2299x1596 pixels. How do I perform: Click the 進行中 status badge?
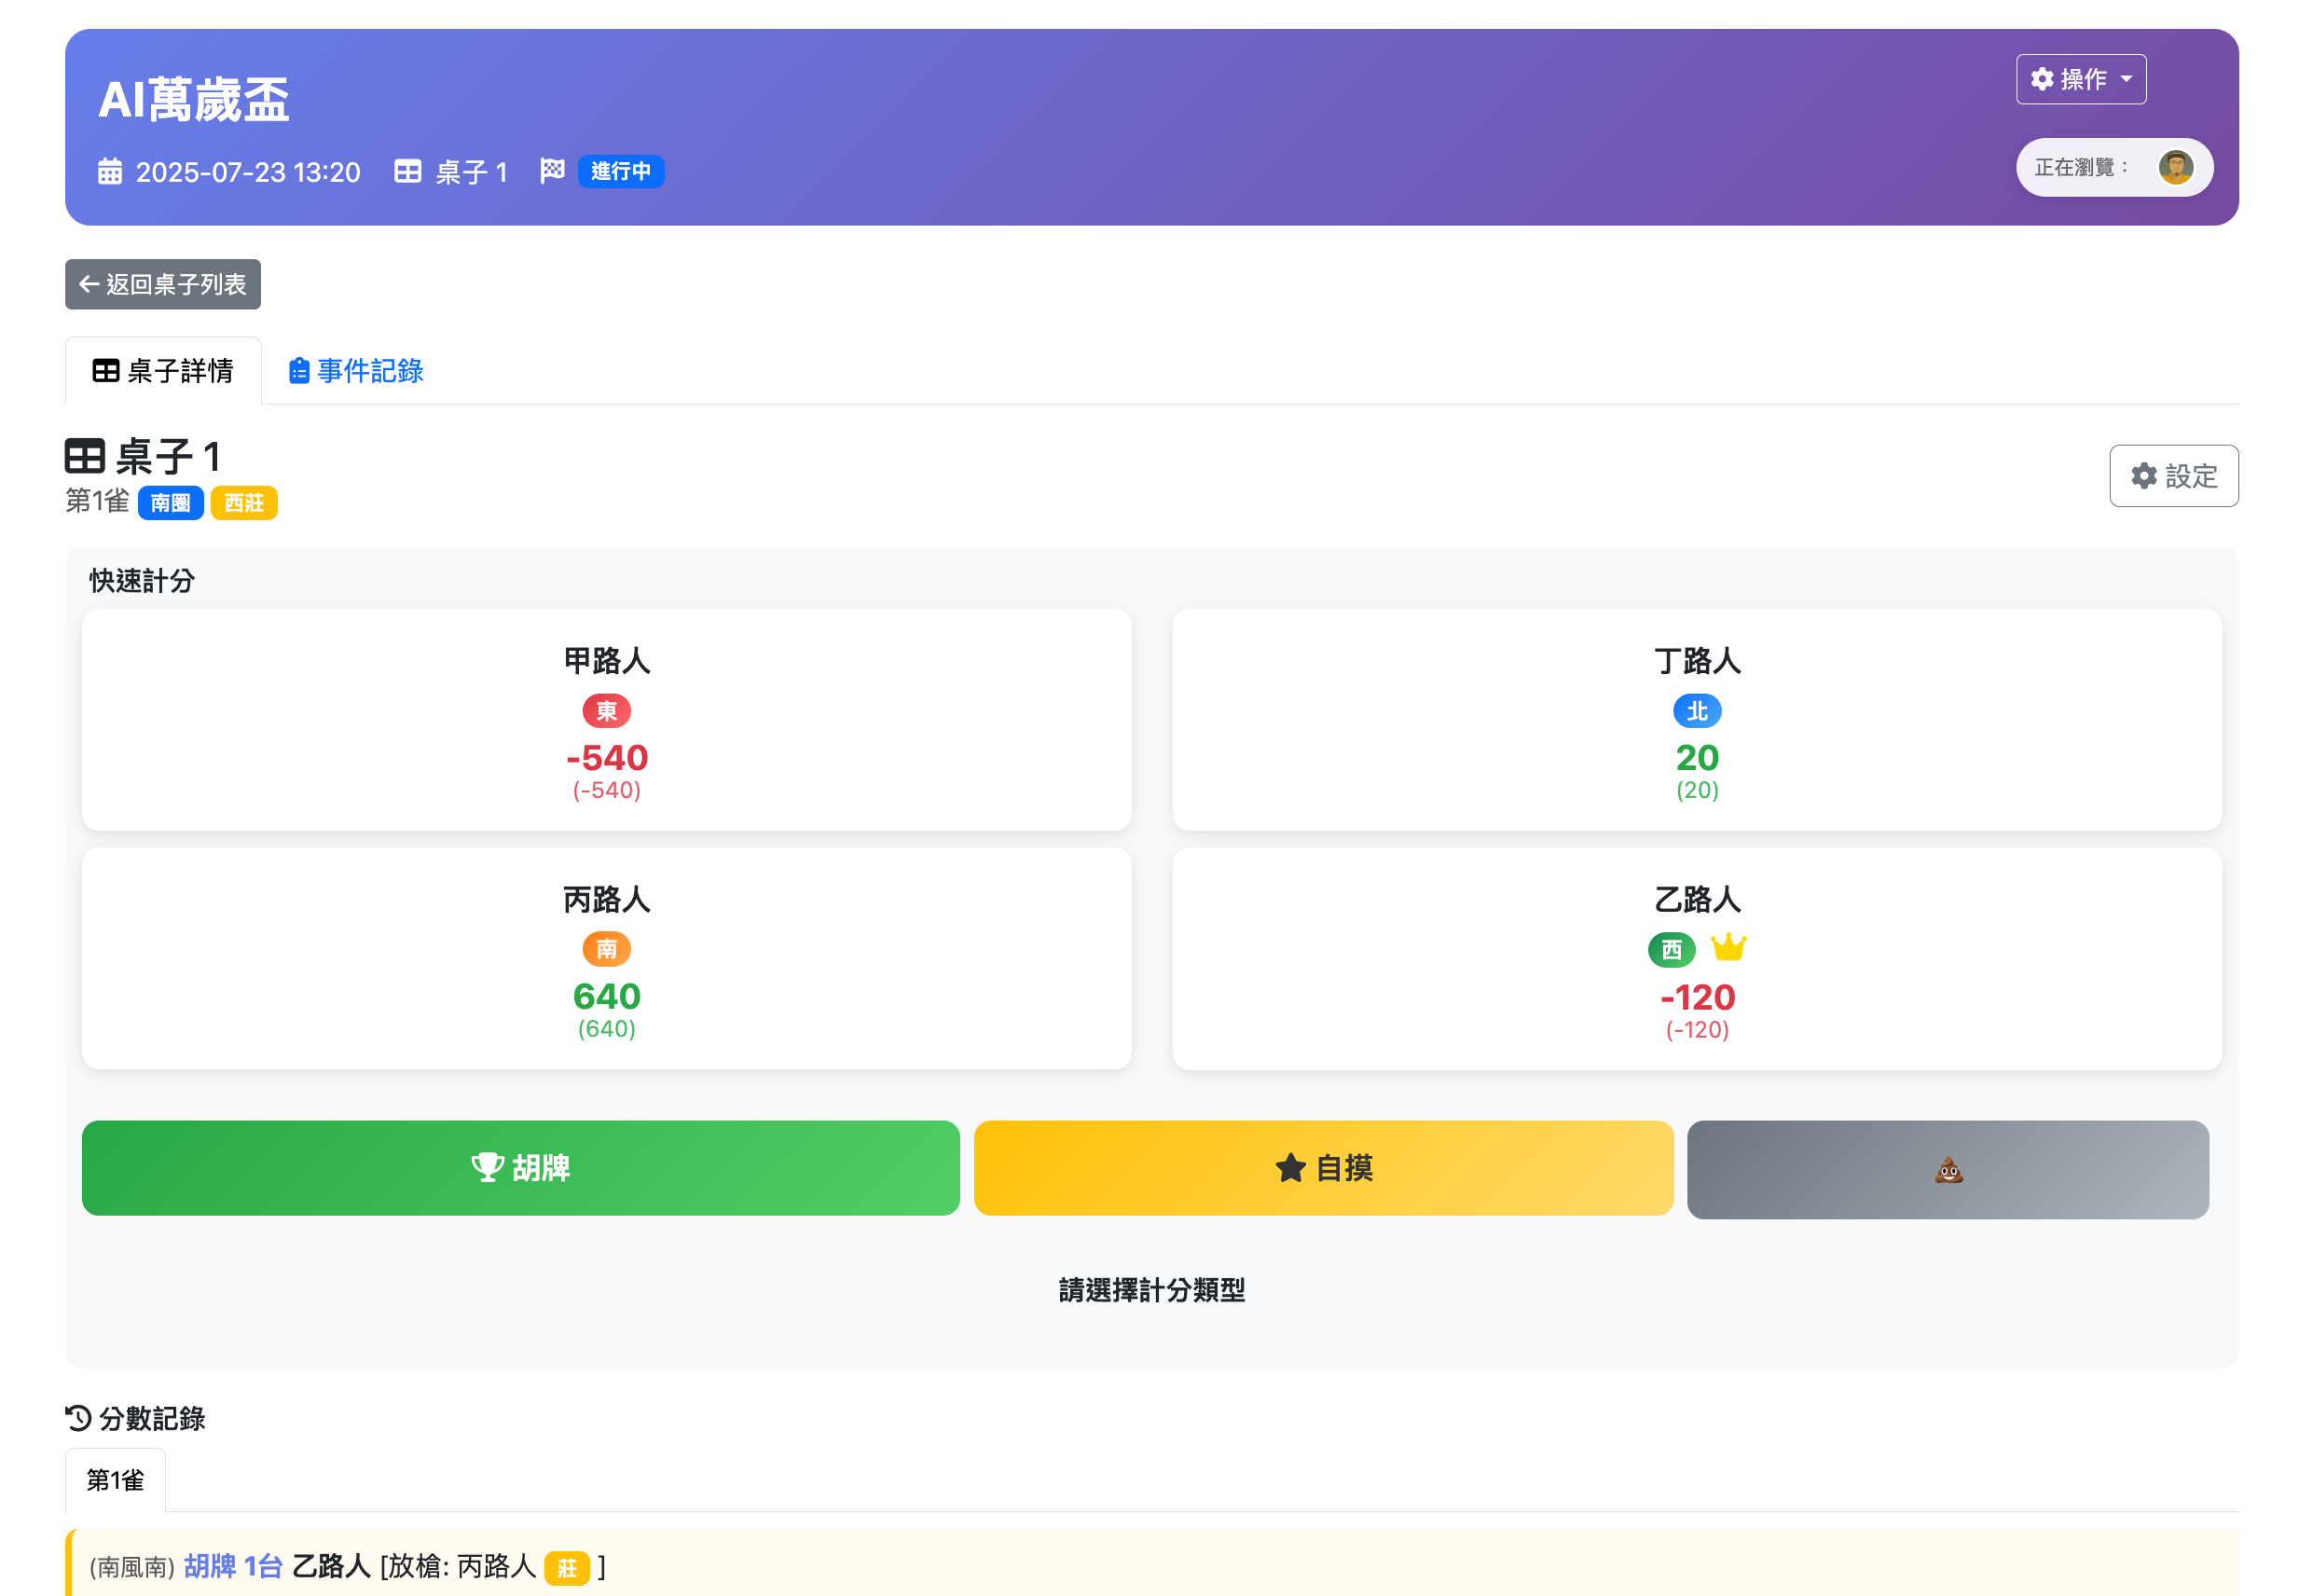click(x=621, y=171)
